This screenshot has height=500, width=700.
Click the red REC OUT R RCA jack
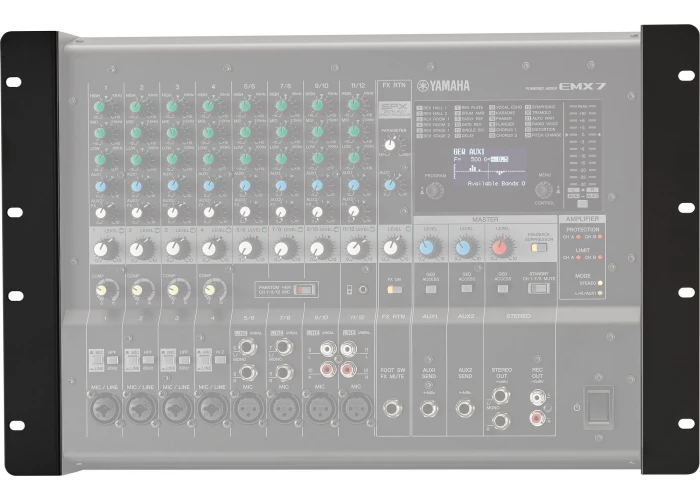click(537, 418)
